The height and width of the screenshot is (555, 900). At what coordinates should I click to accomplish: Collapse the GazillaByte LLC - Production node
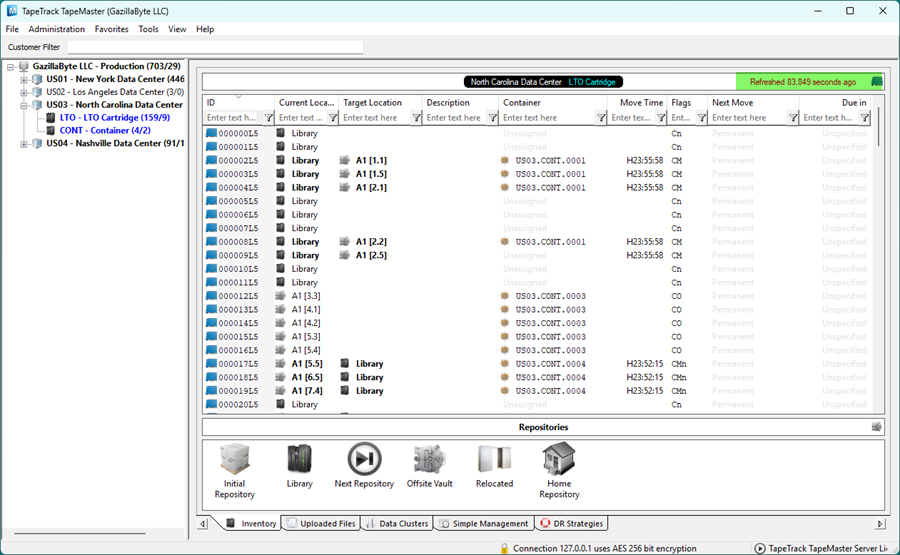point(10,67)
